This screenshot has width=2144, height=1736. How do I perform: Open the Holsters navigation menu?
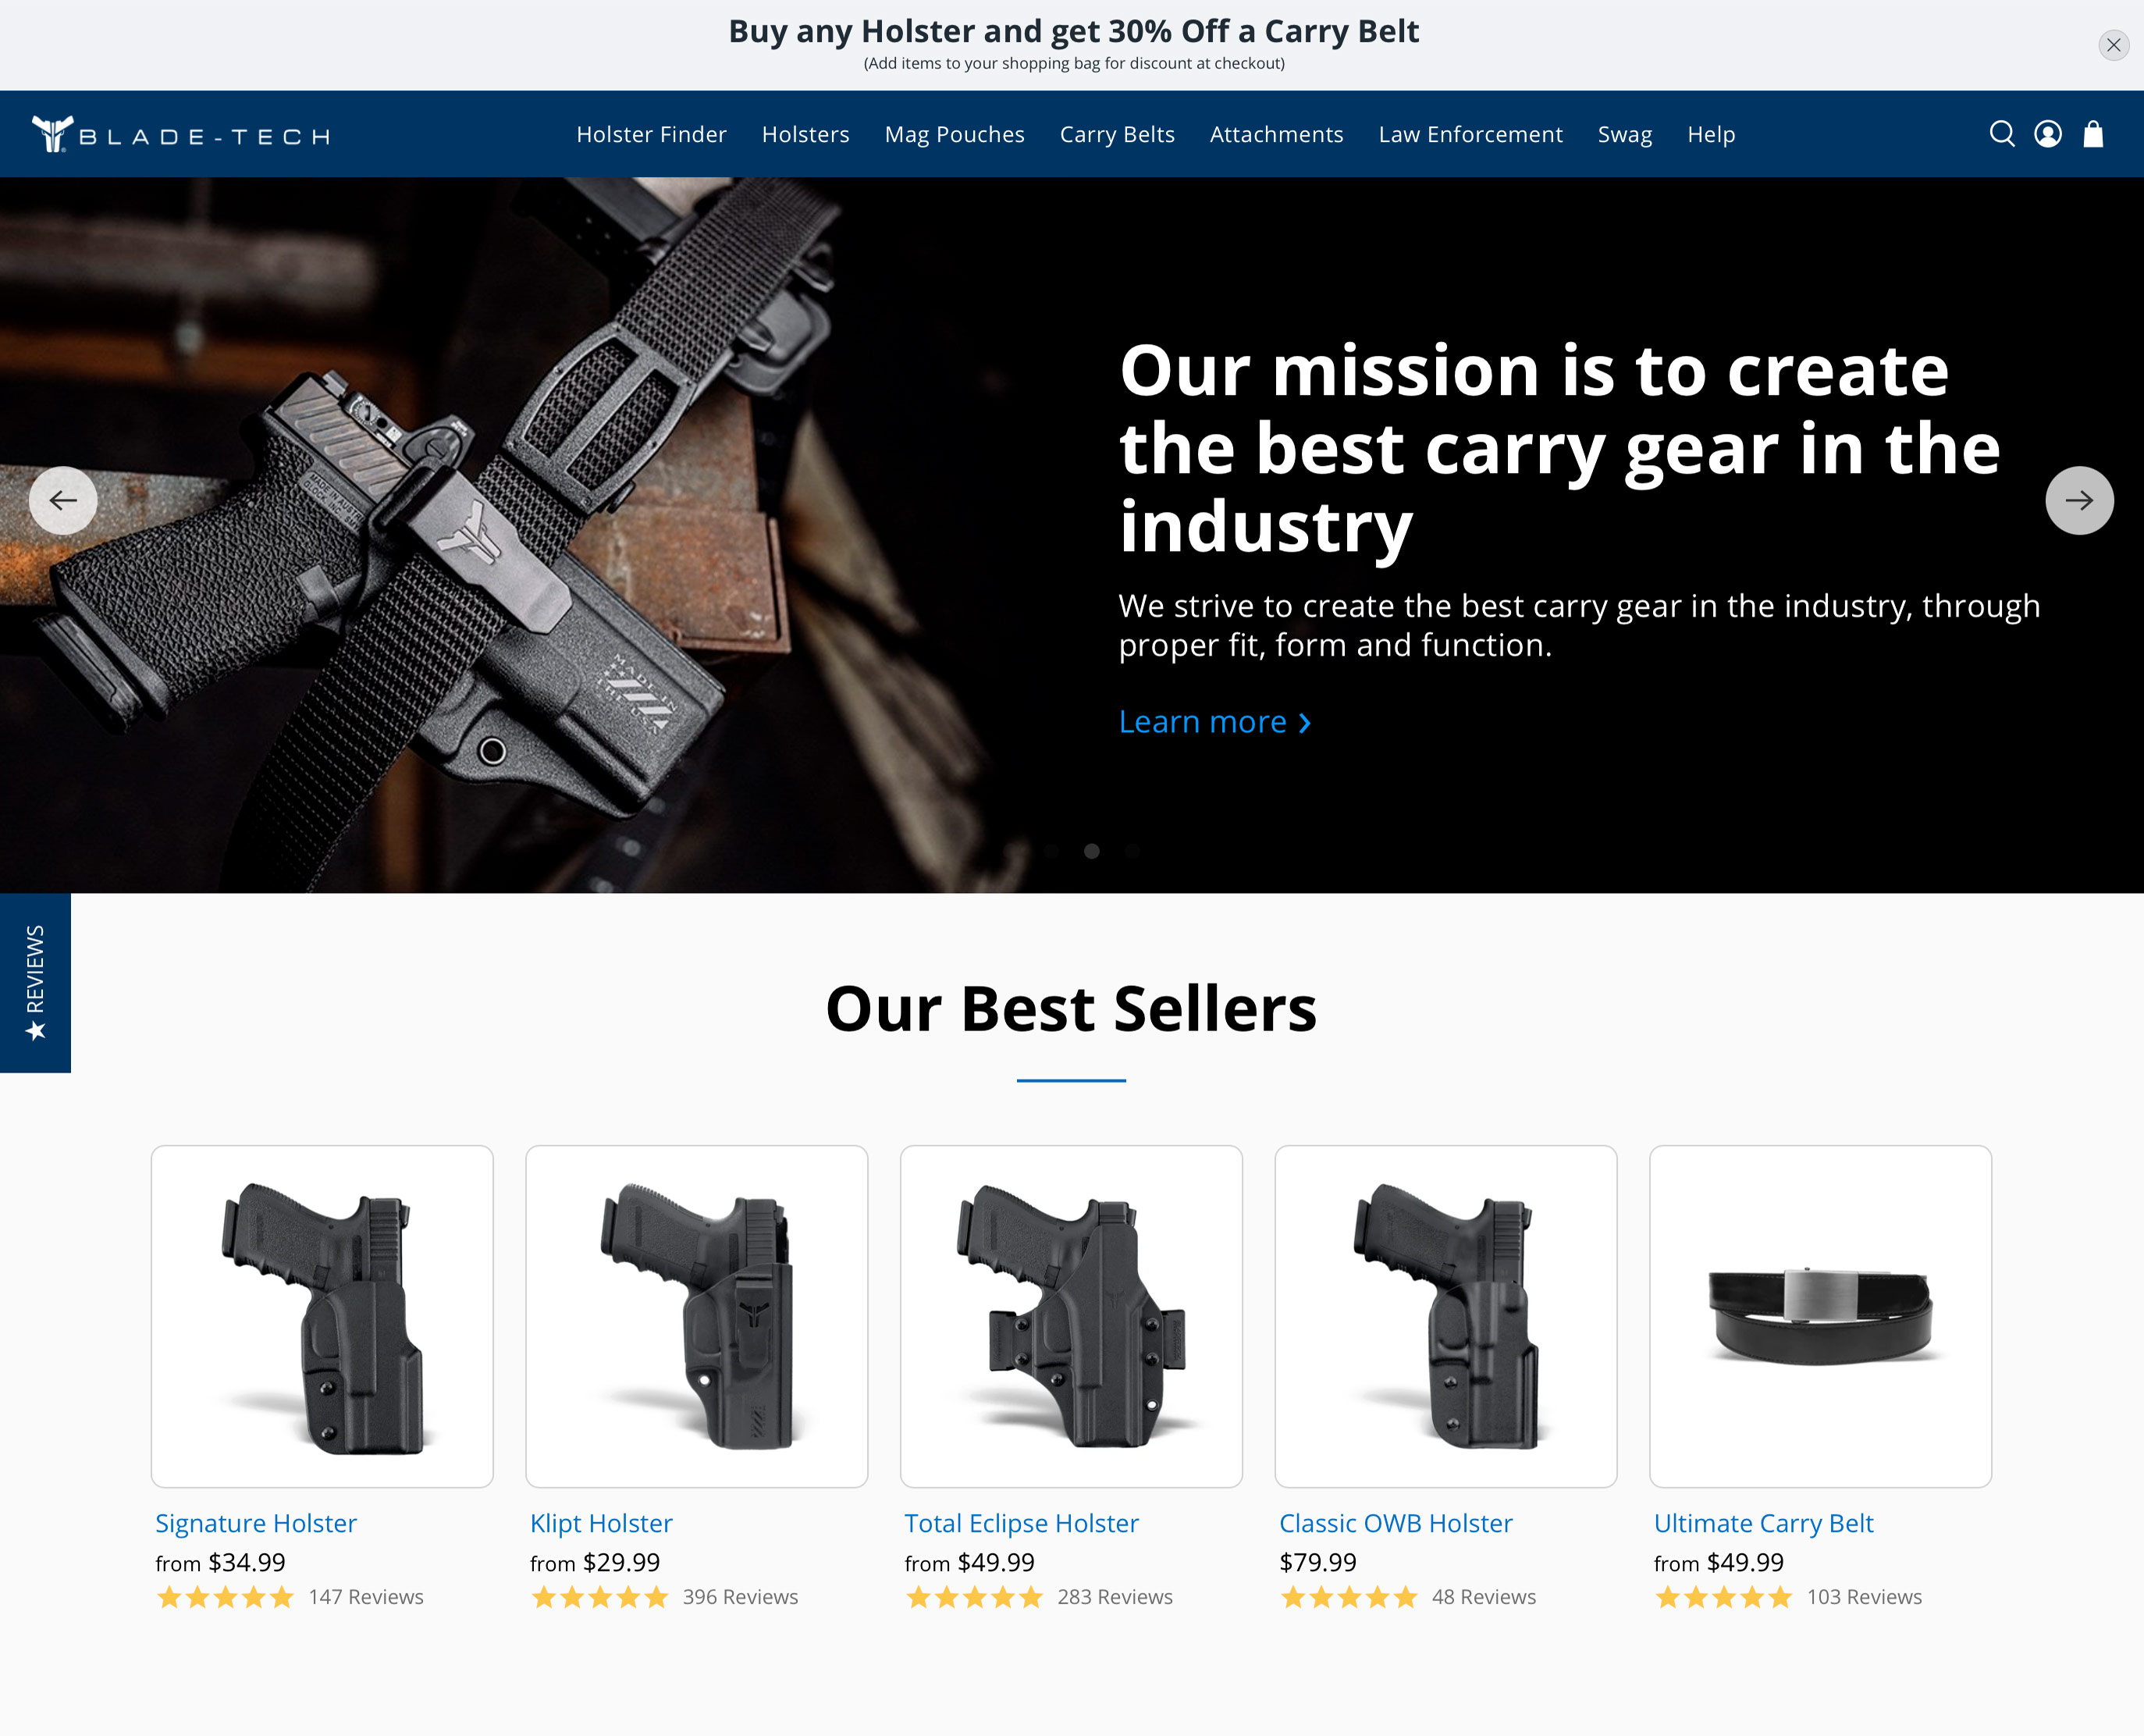click(805, 134)
